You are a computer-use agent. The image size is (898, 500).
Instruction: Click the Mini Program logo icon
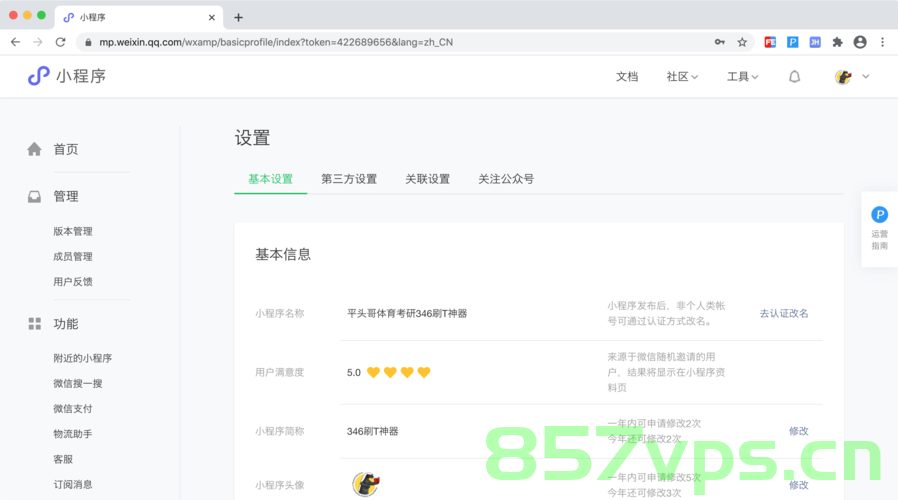(38, 76)
